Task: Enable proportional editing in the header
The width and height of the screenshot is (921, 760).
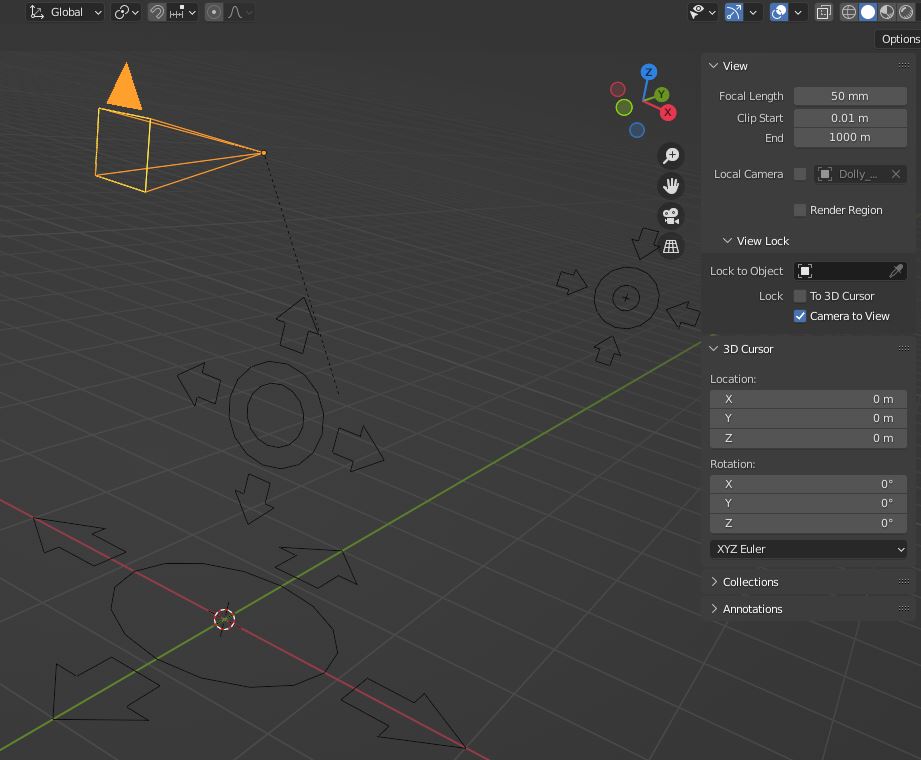Action: click(x=212, y=12)
